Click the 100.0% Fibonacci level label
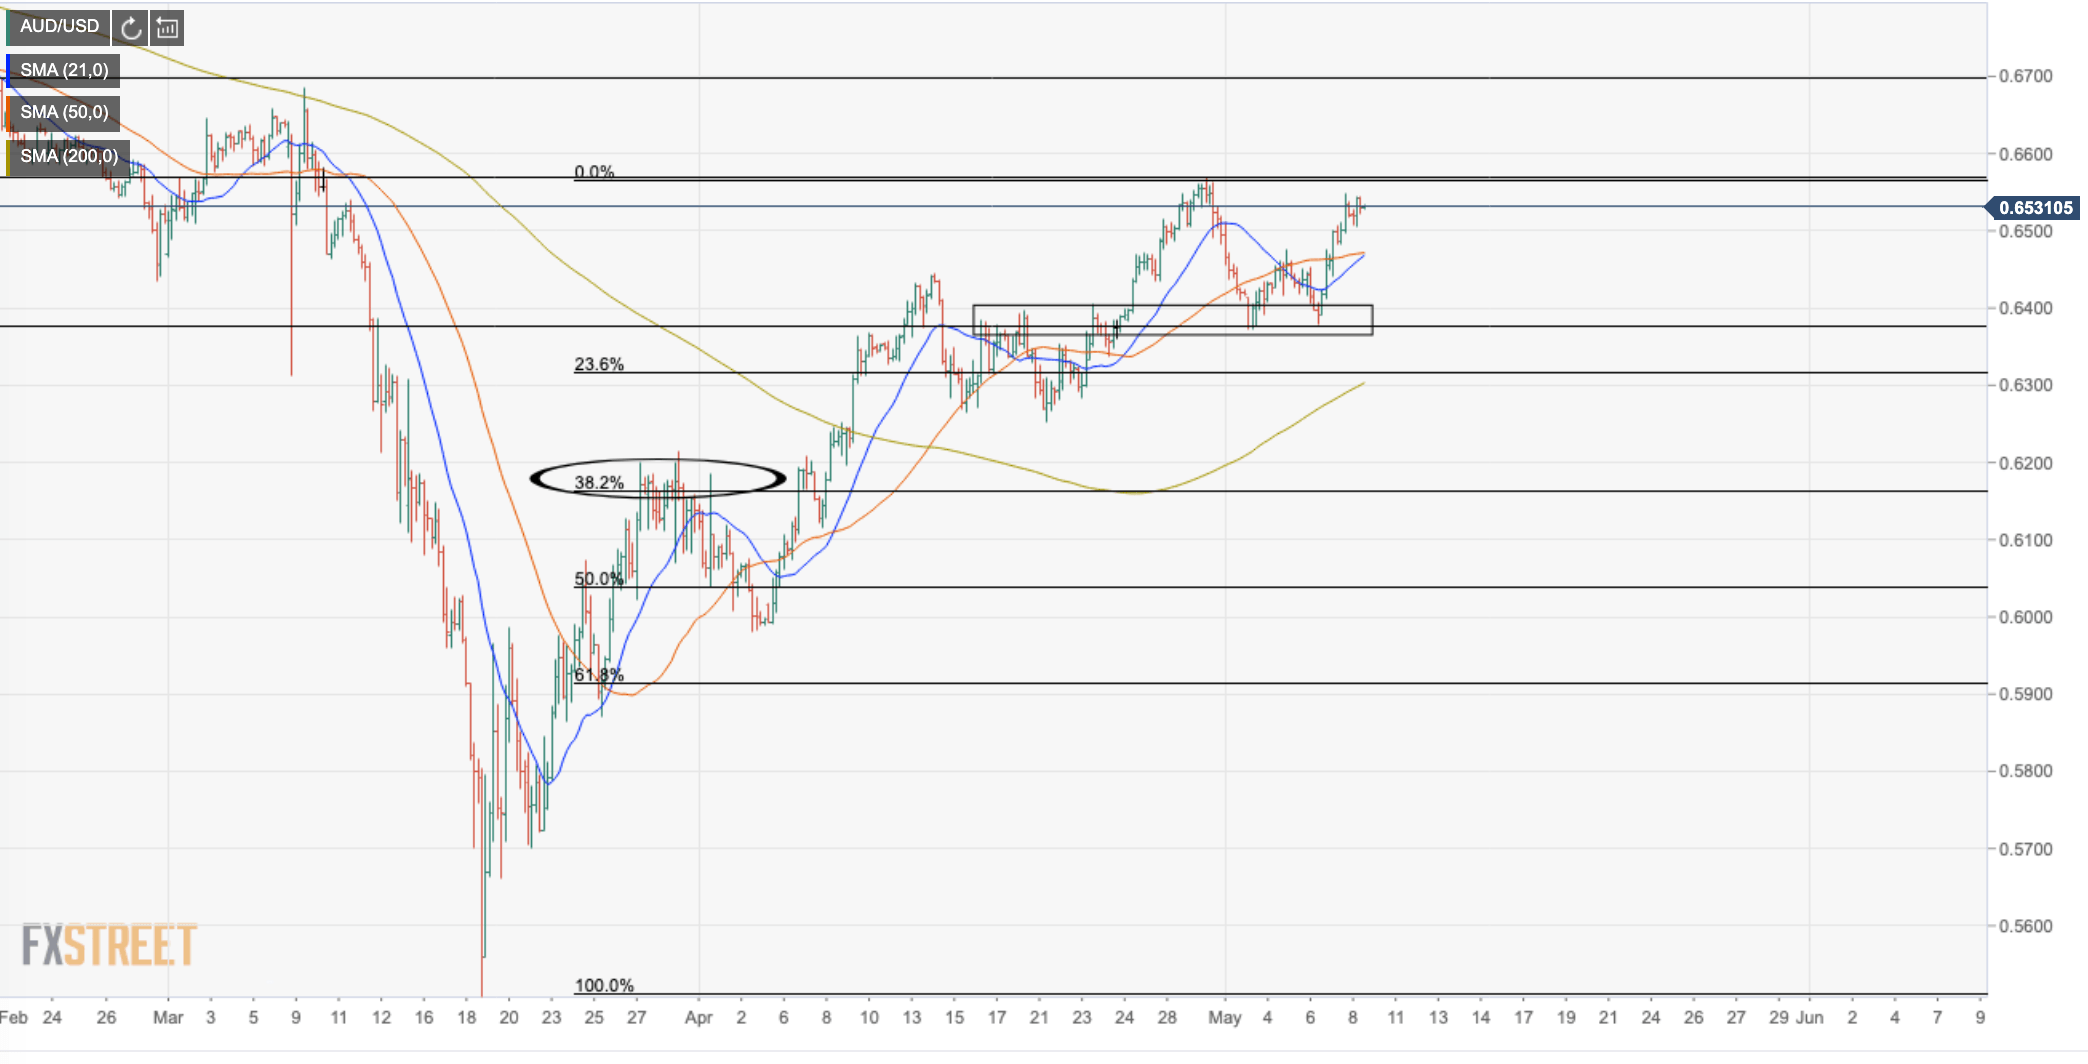Viewport: 2088px width, 1064px height. (x=604, y=986)
